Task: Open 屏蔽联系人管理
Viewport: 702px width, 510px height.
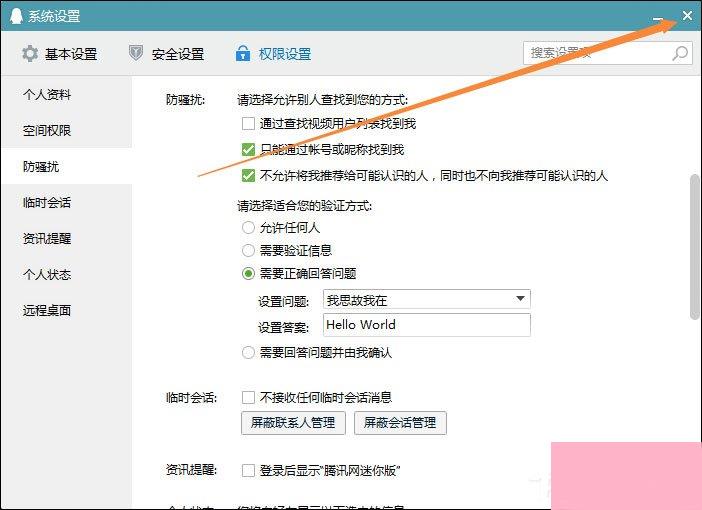Action: pos(293,423)
